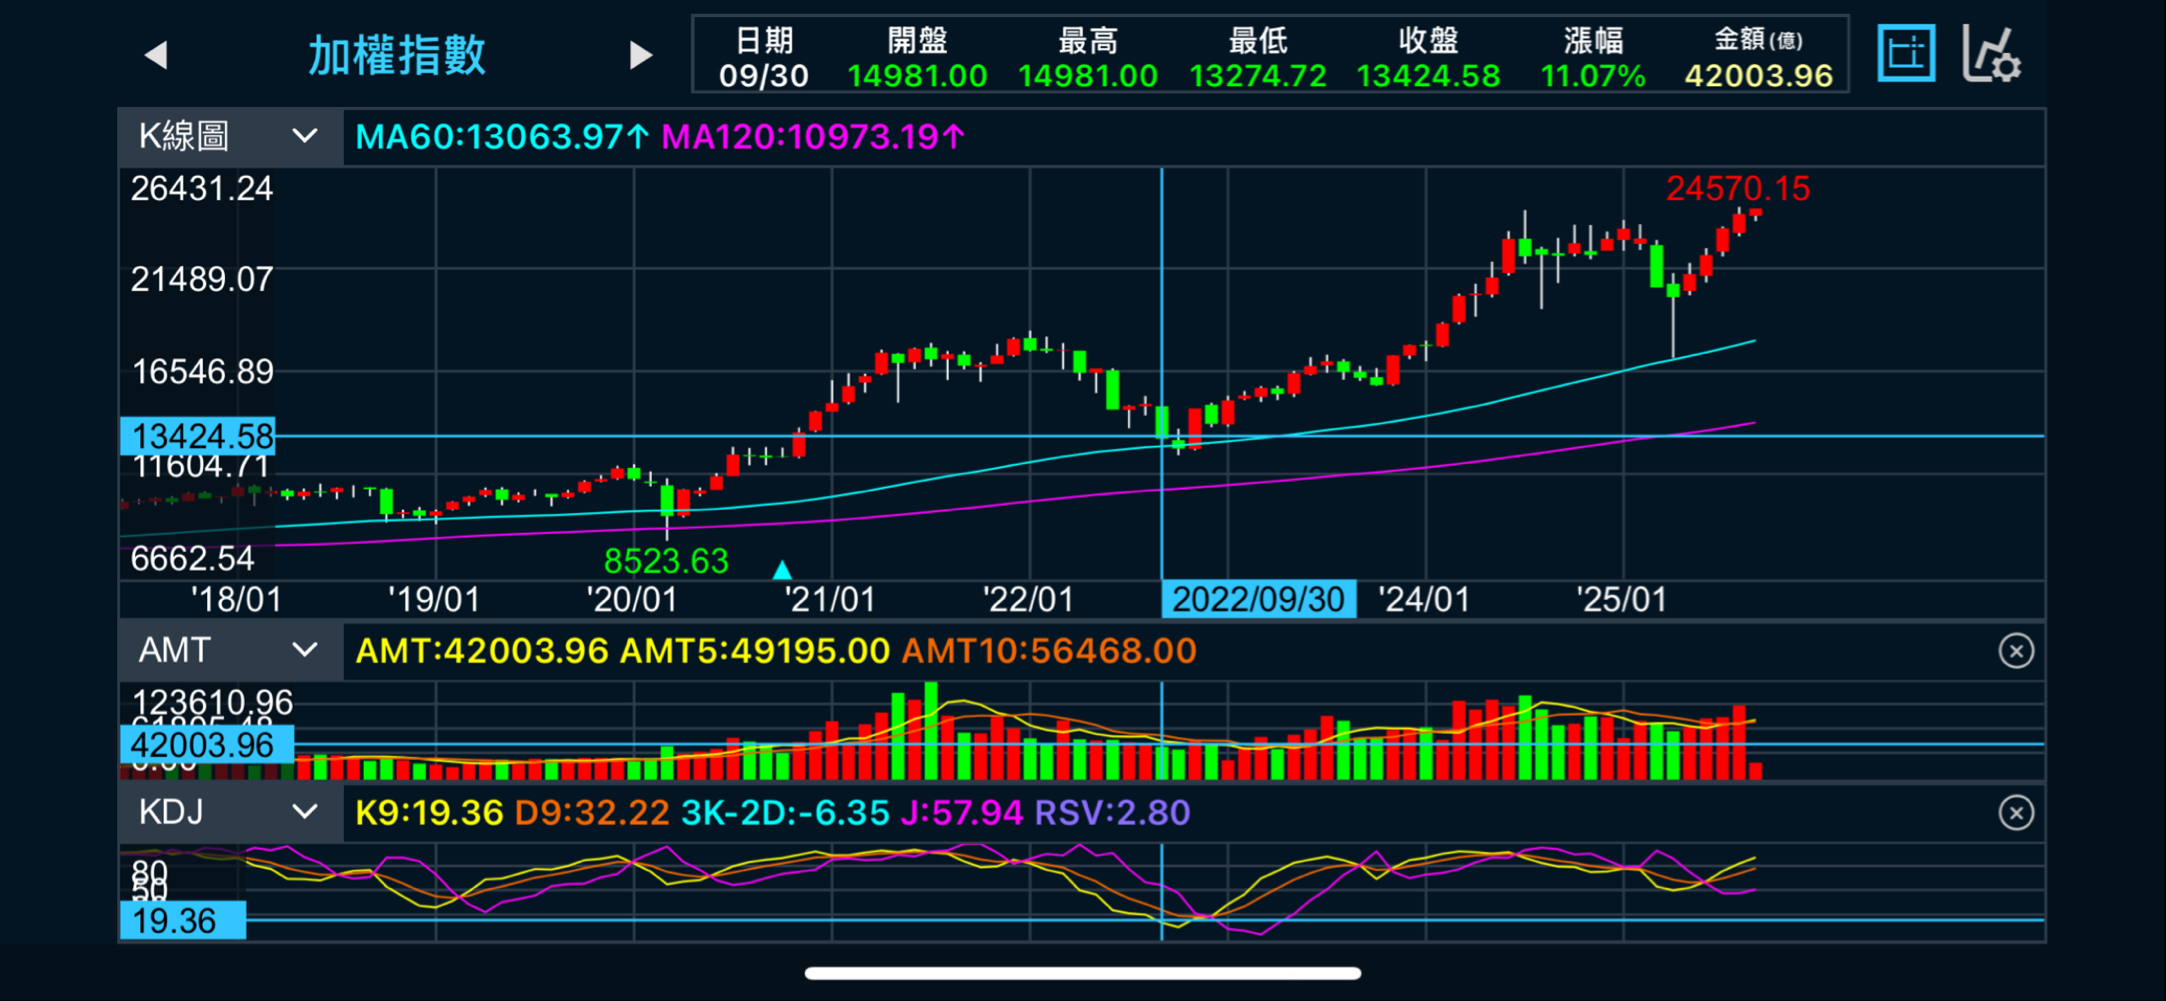Tap the 42003.96 volume cursor label
Image resolution: width=2166 pixels, height=1001 pixels.
point(207,745)
